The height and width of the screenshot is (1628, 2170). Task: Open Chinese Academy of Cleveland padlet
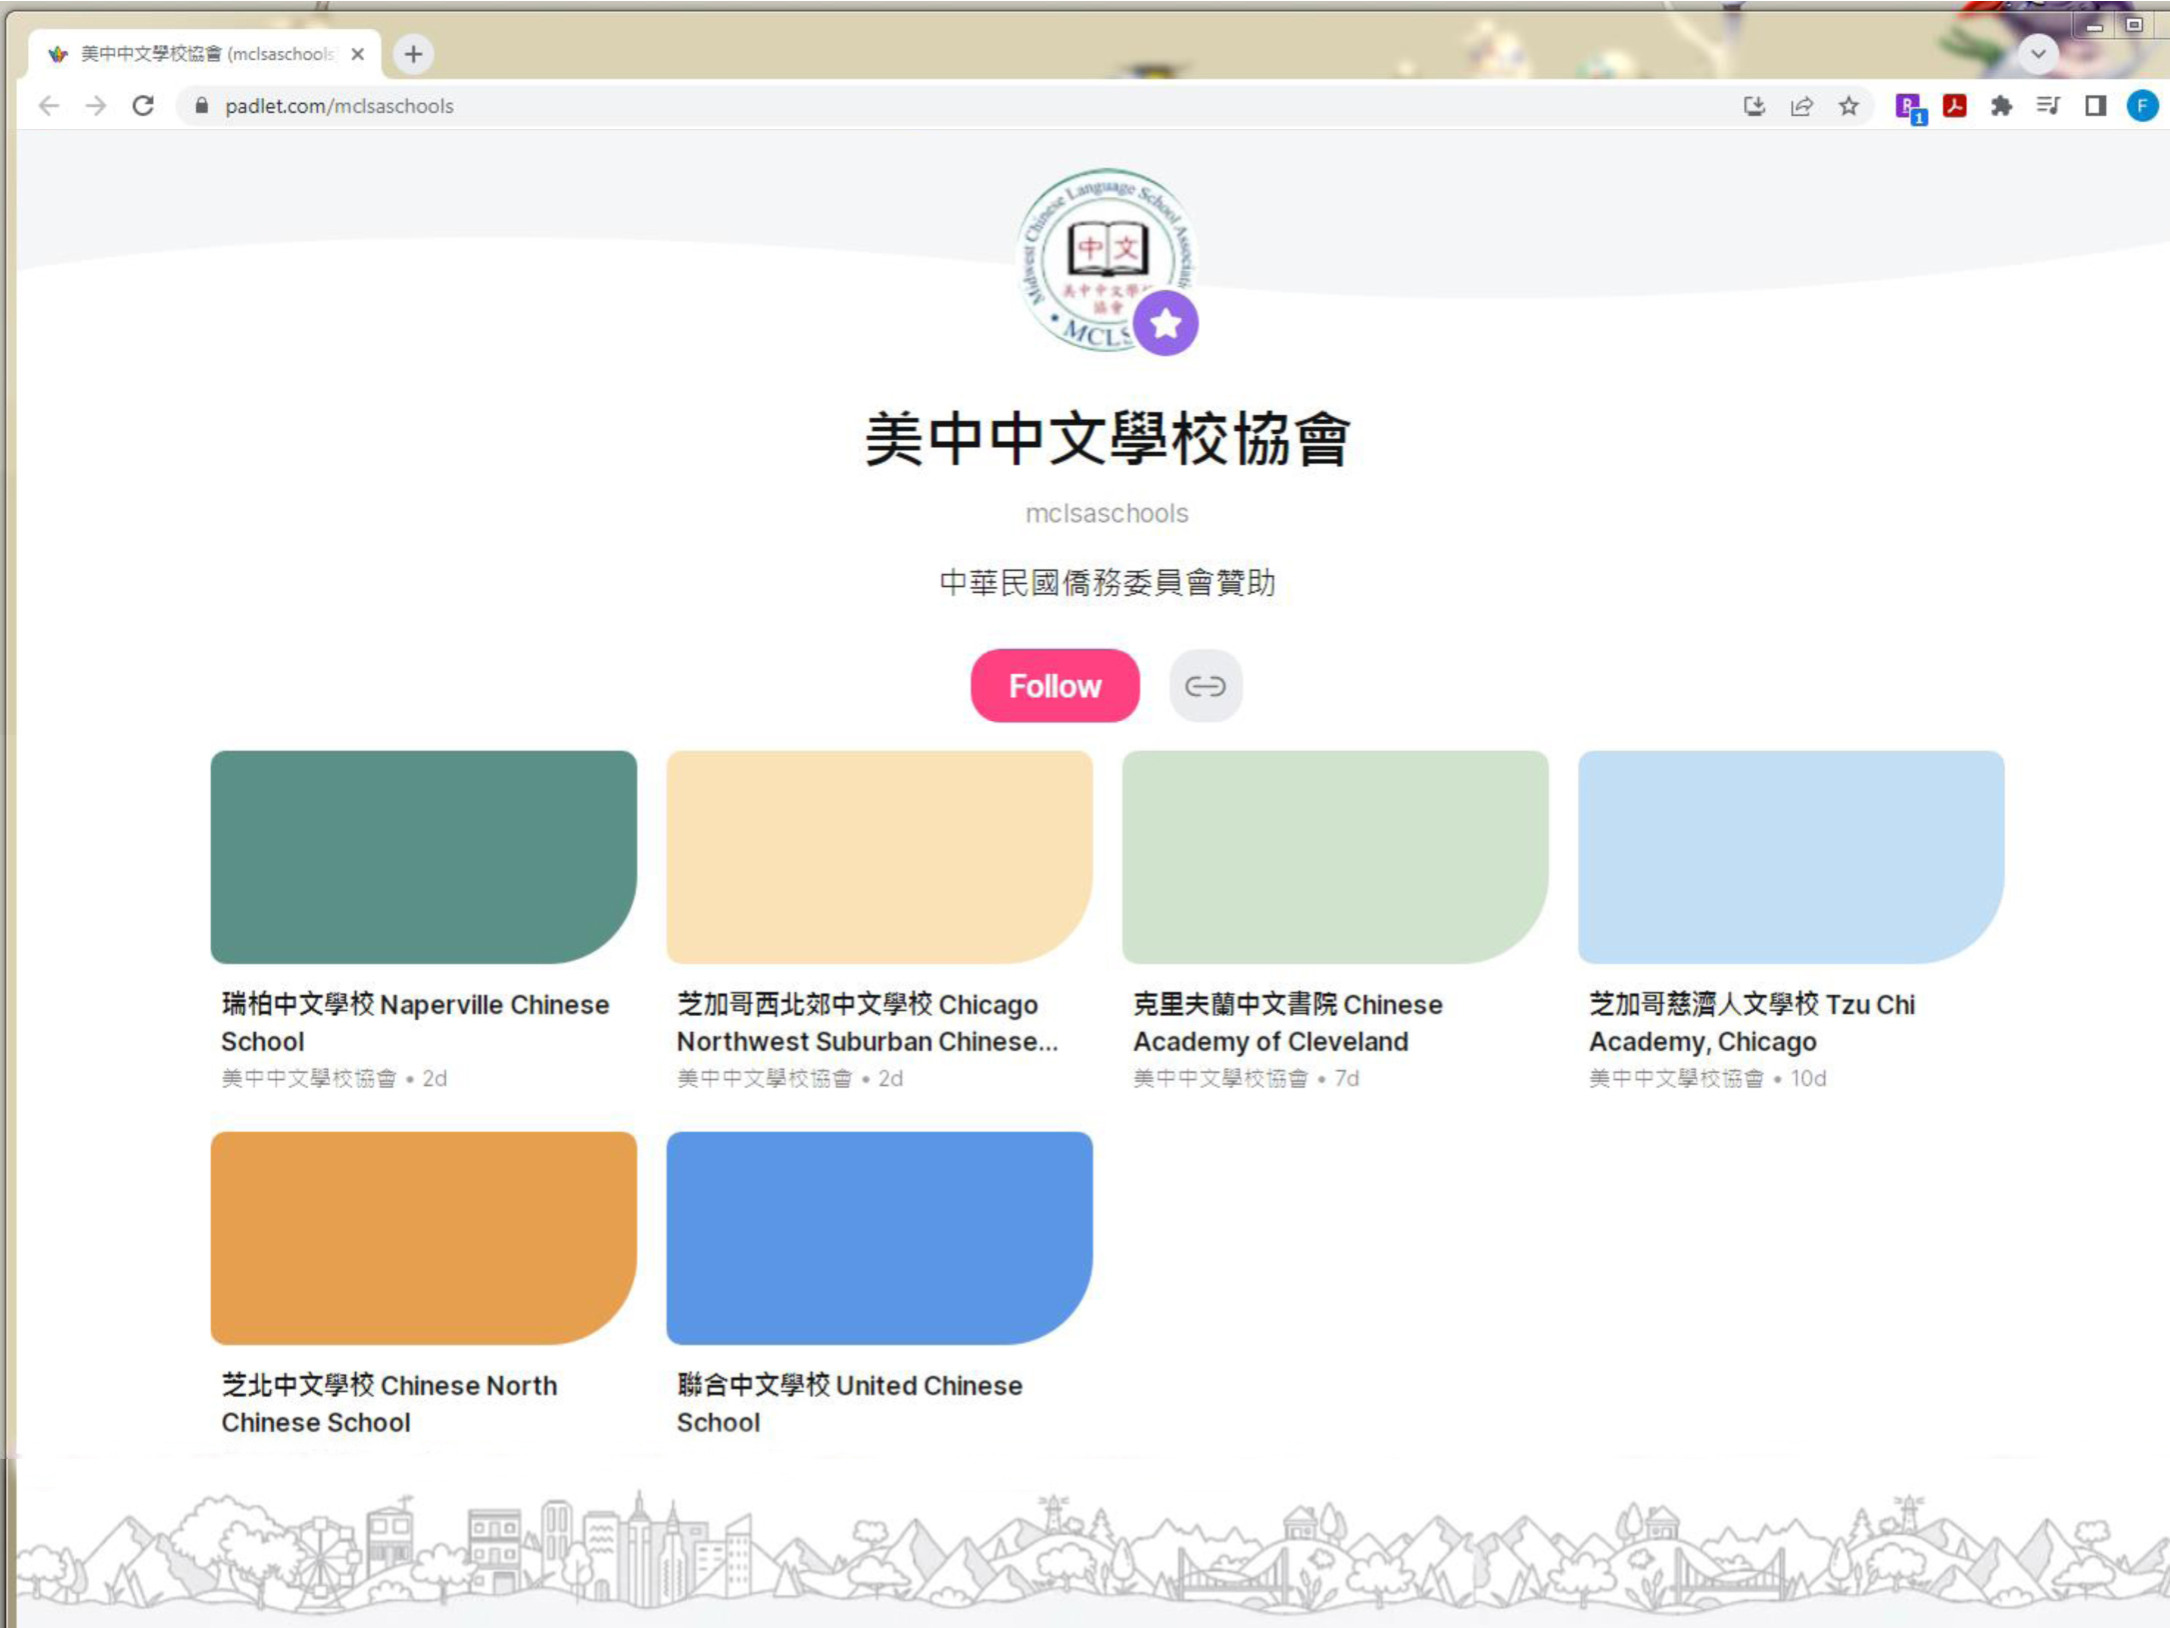pos(1334,857)
